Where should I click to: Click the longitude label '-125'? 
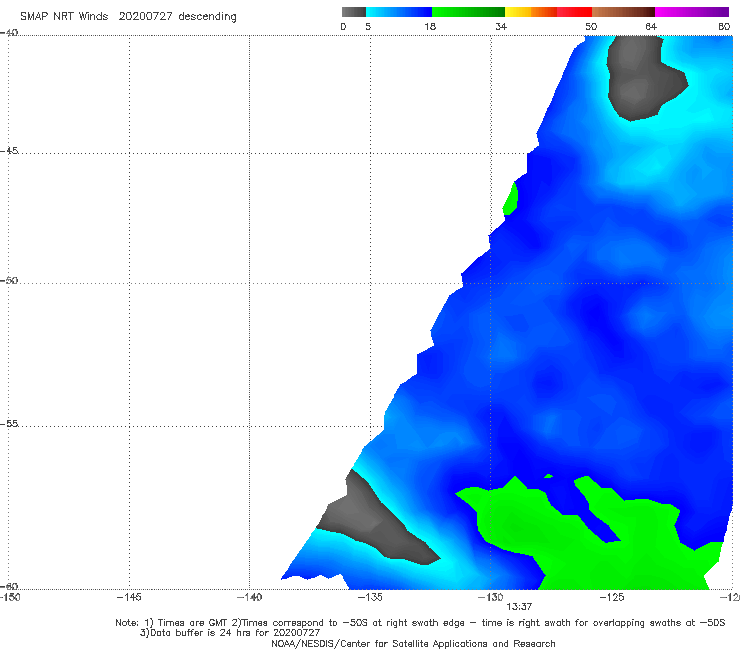(612, 597)
